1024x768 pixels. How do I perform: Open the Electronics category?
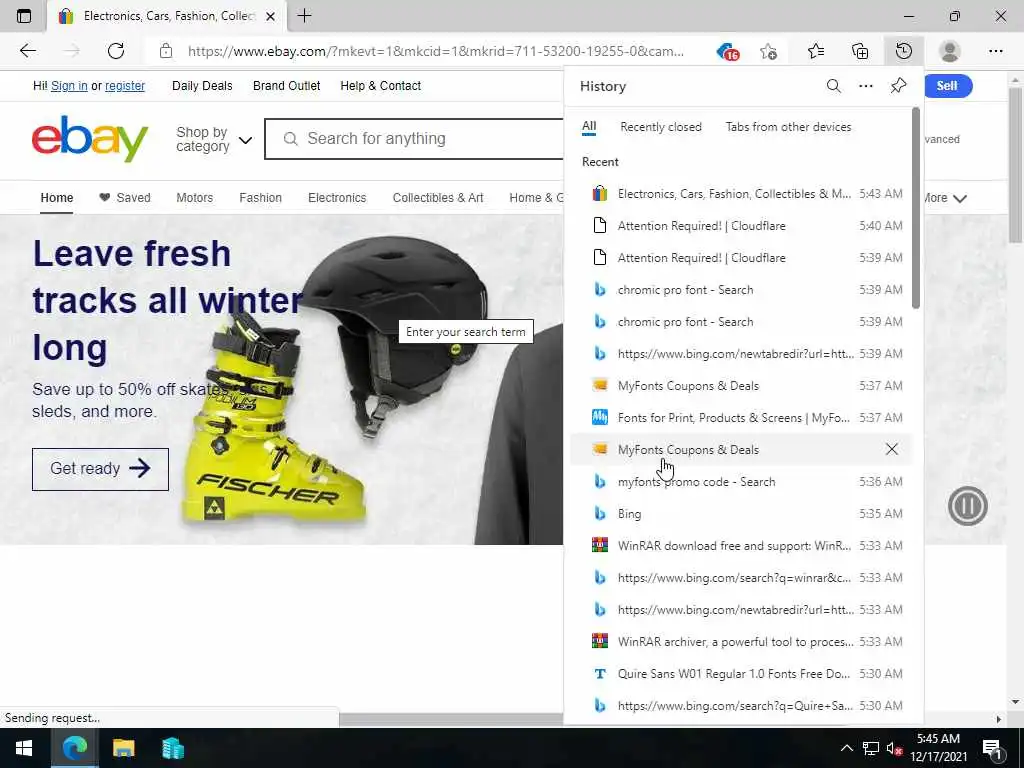(x=337, y=198)
